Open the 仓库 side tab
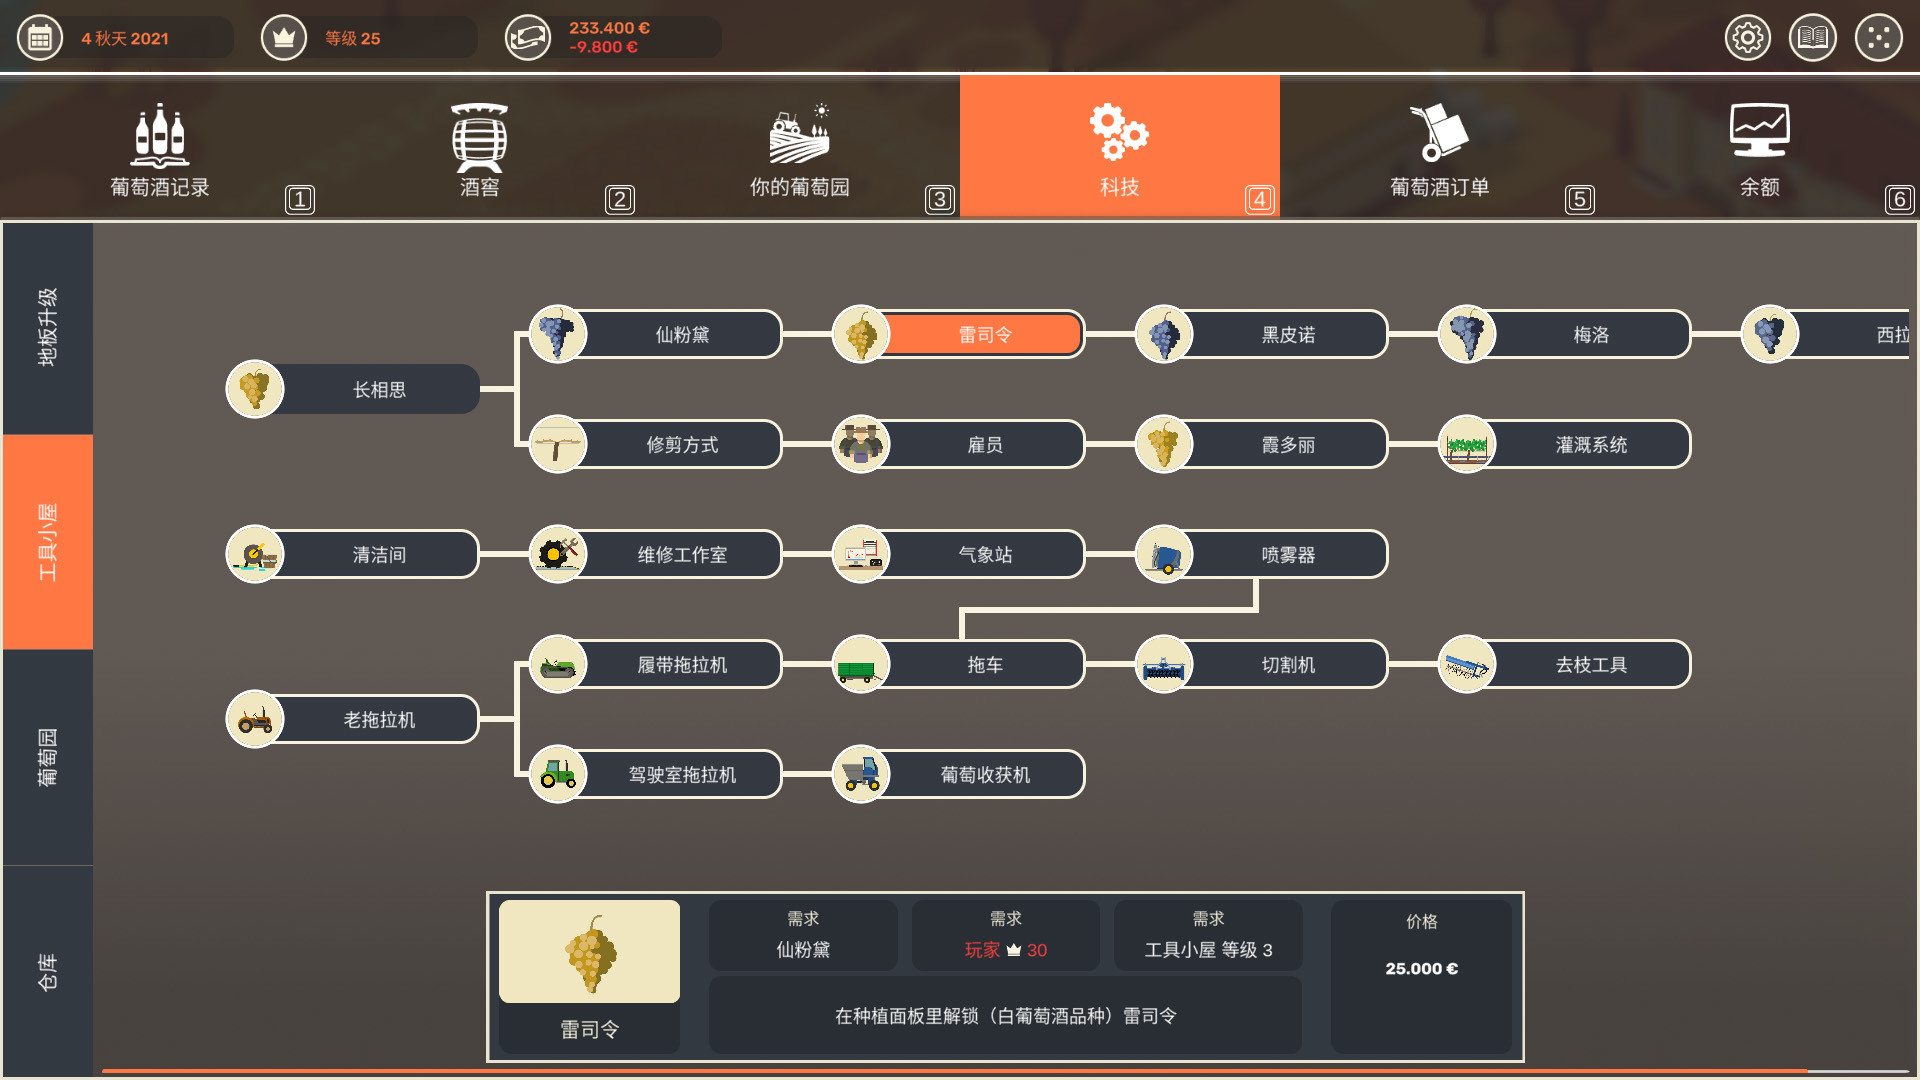 pyautogui.click(x=48, y=971)
